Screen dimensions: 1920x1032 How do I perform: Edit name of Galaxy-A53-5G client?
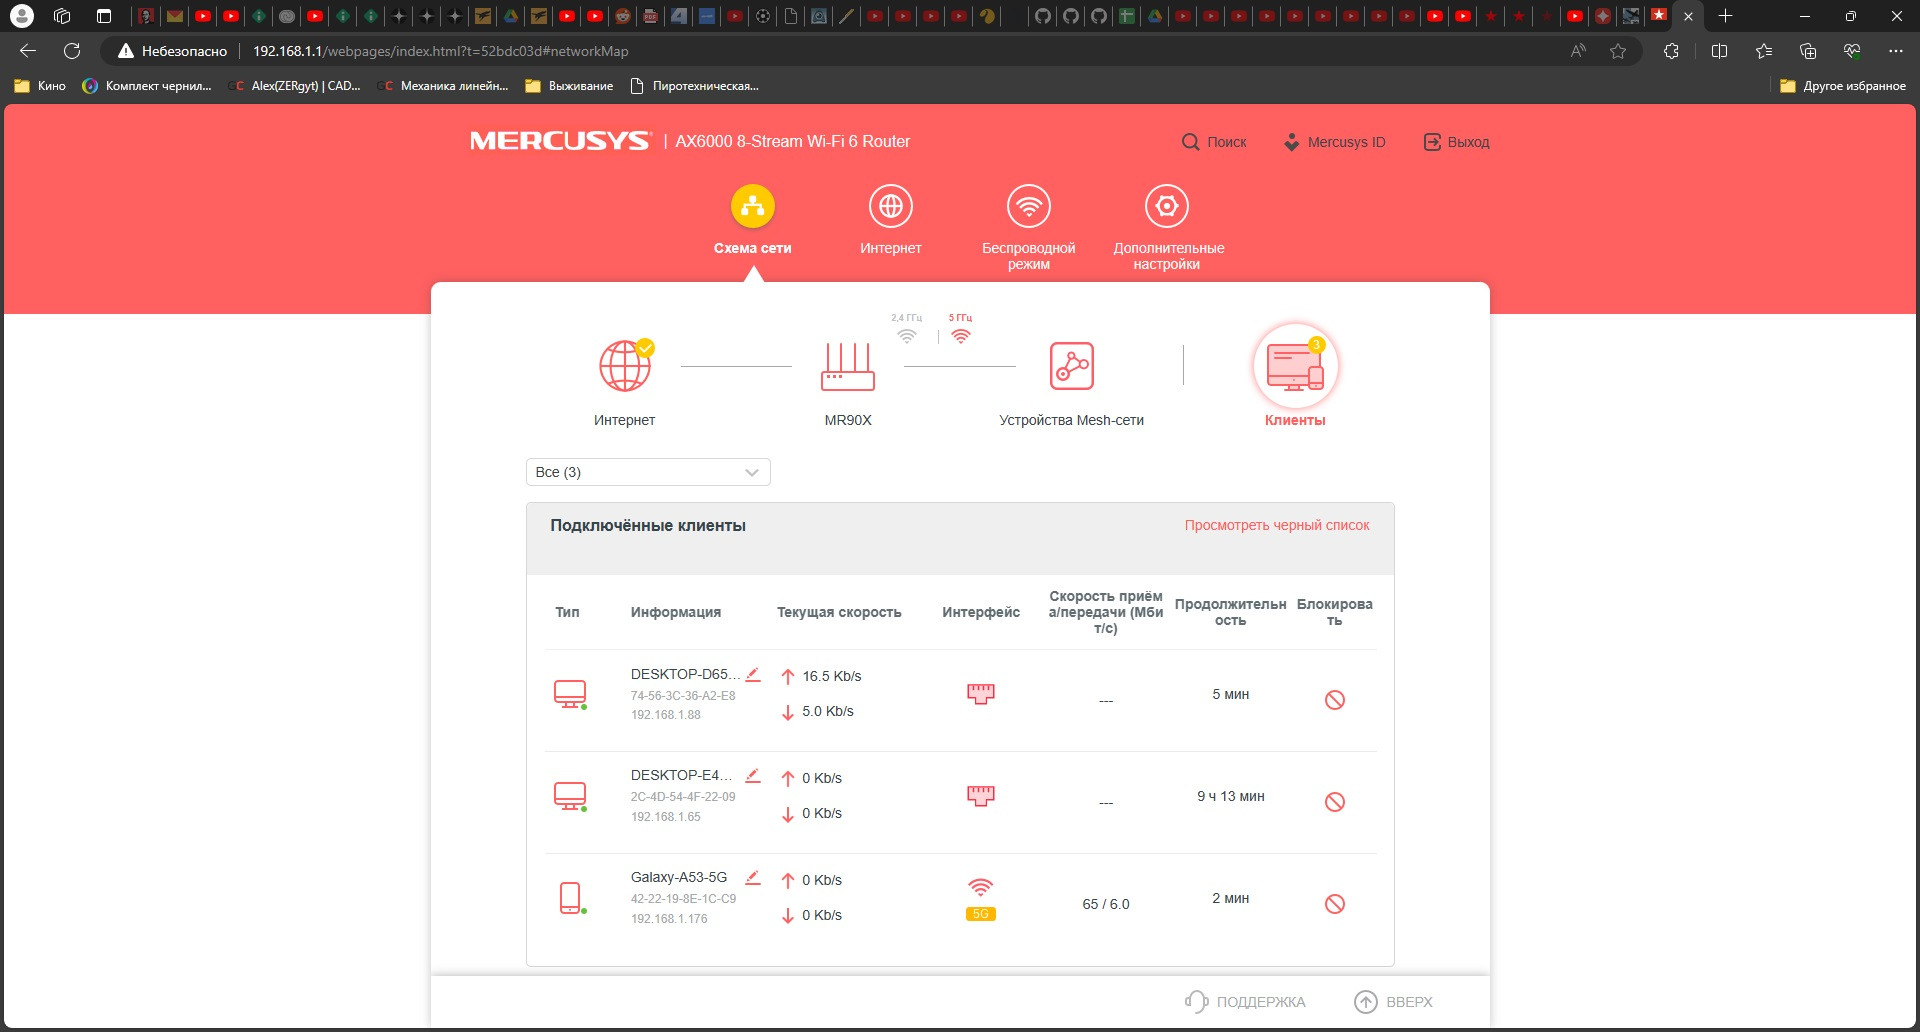click(753, 878)
